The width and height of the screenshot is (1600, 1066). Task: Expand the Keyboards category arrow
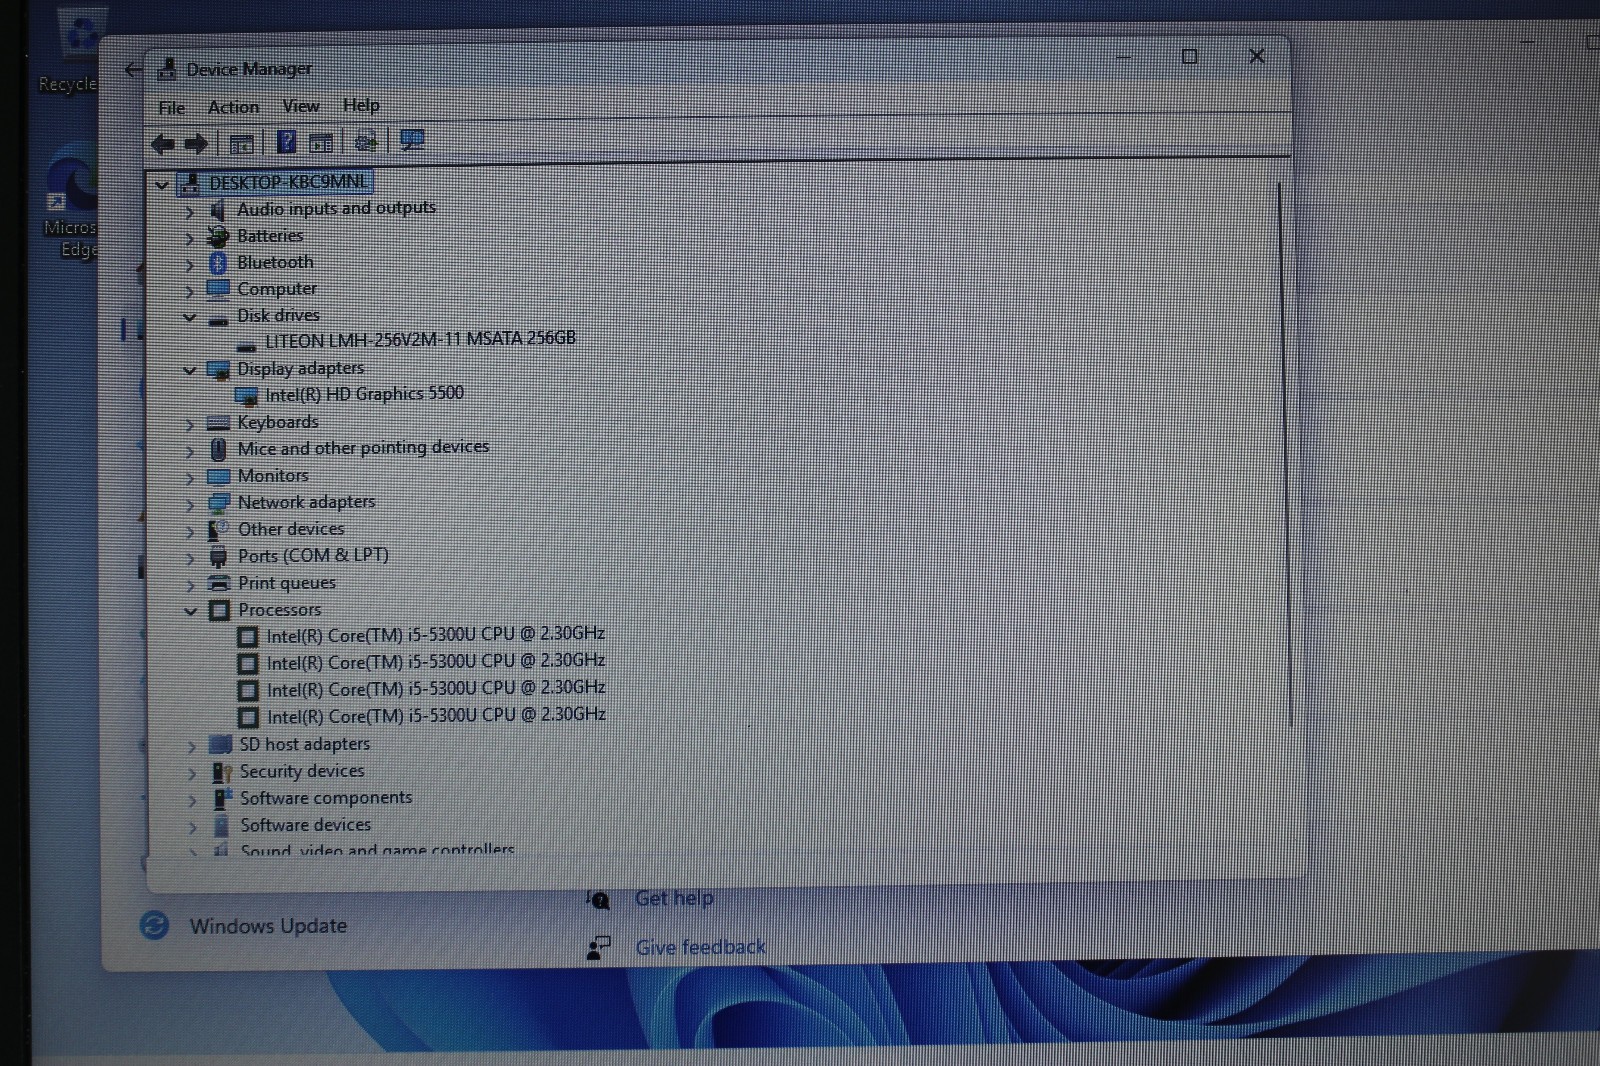tap(190, 424)
